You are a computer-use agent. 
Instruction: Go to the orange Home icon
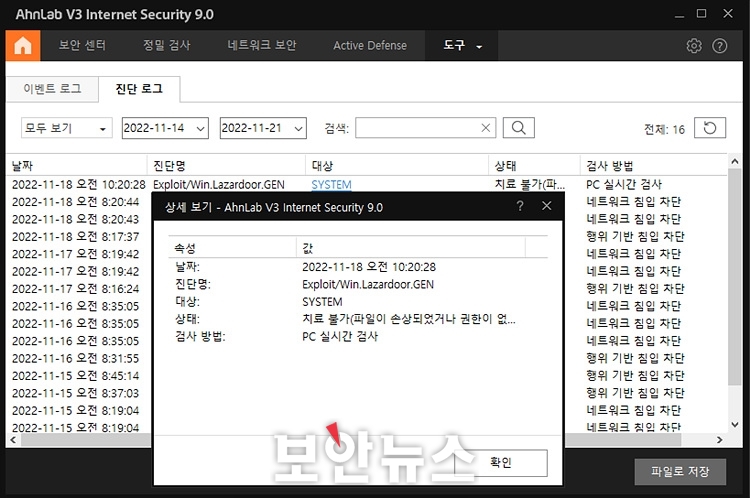(x=23, y=45)
